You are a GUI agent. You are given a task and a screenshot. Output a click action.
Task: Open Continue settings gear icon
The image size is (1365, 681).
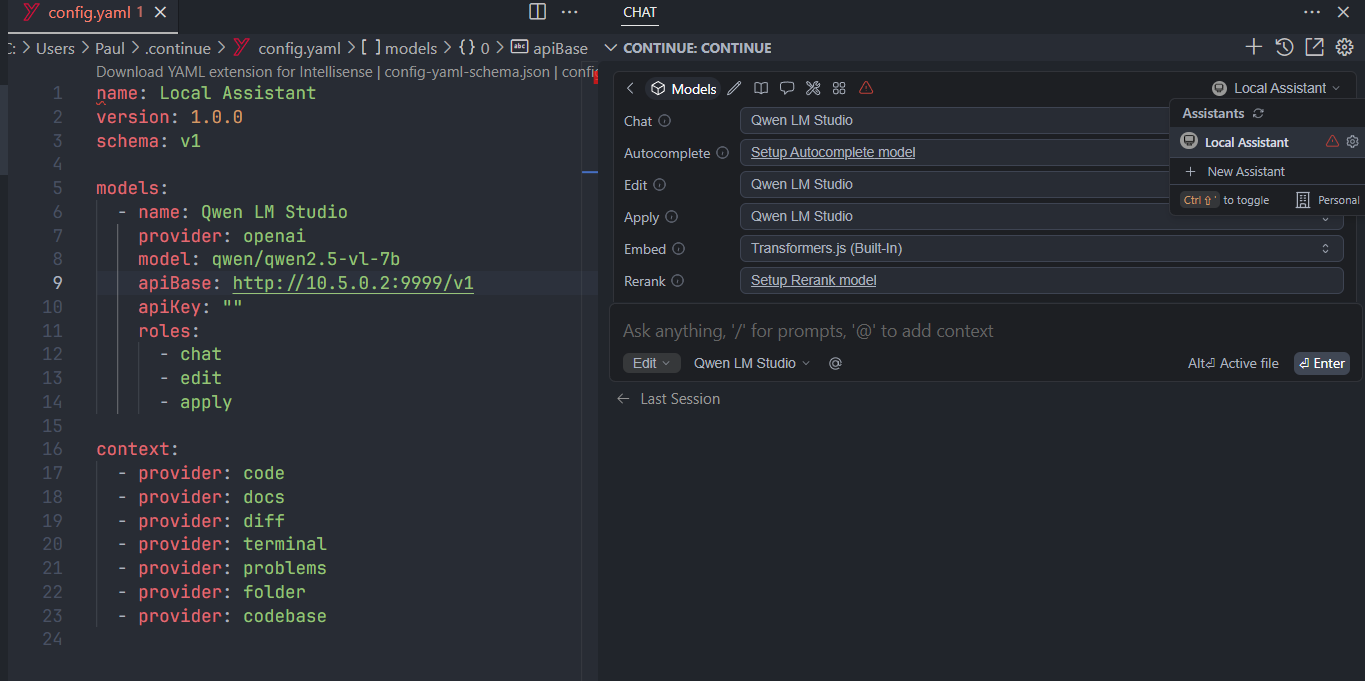coord(1344,47)
